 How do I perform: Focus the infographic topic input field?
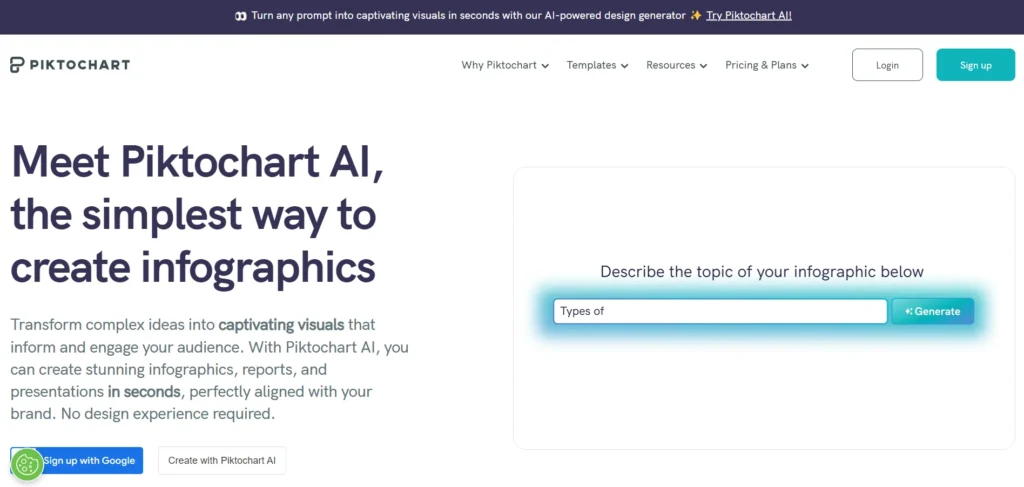tap(720, 311)
